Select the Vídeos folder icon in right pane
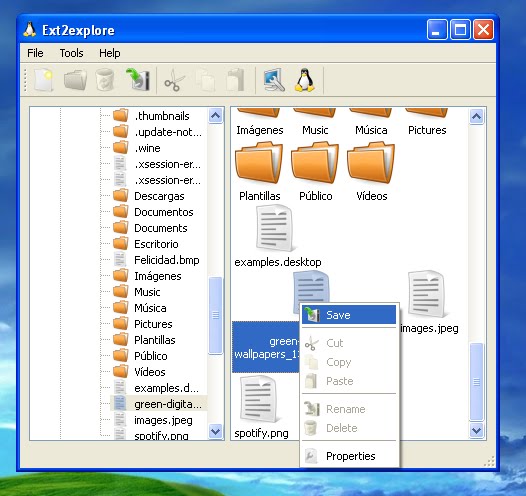Screen dimensions: 526x496 [371, 163]
